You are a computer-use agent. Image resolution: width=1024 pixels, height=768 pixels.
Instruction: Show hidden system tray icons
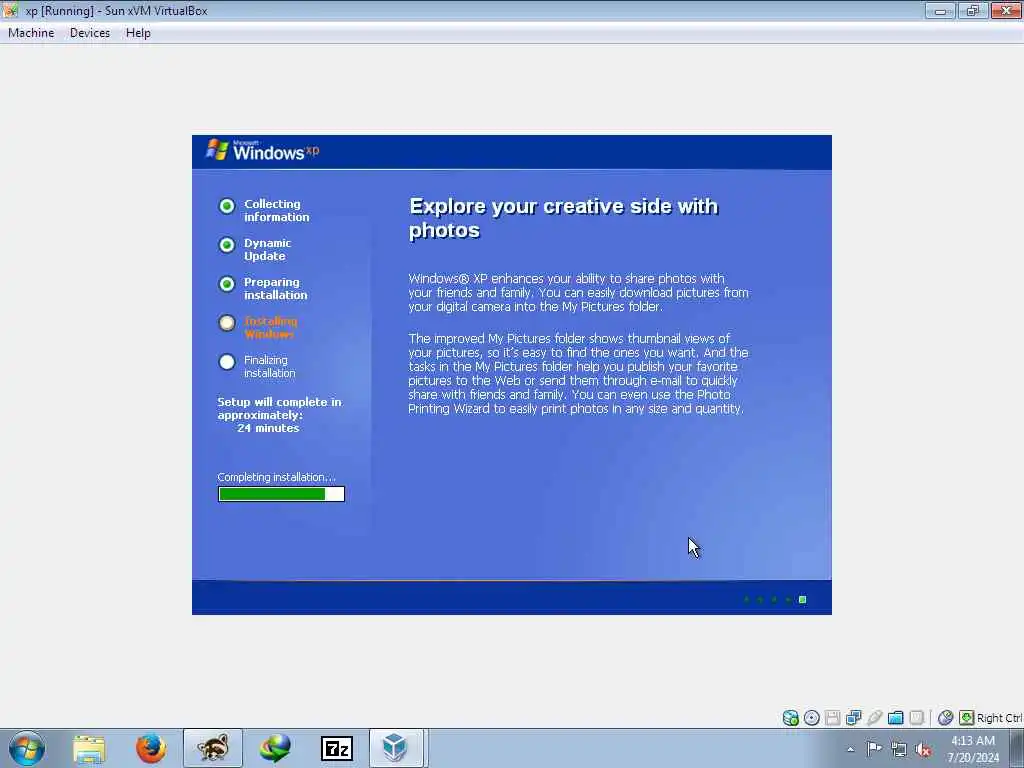pyautogui.click(x=850, y=749)
